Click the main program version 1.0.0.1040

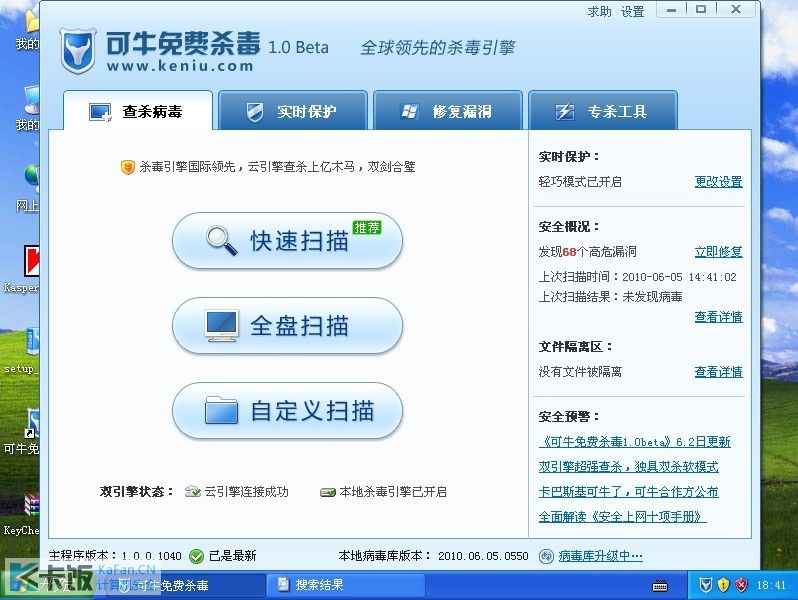(151, 556)
